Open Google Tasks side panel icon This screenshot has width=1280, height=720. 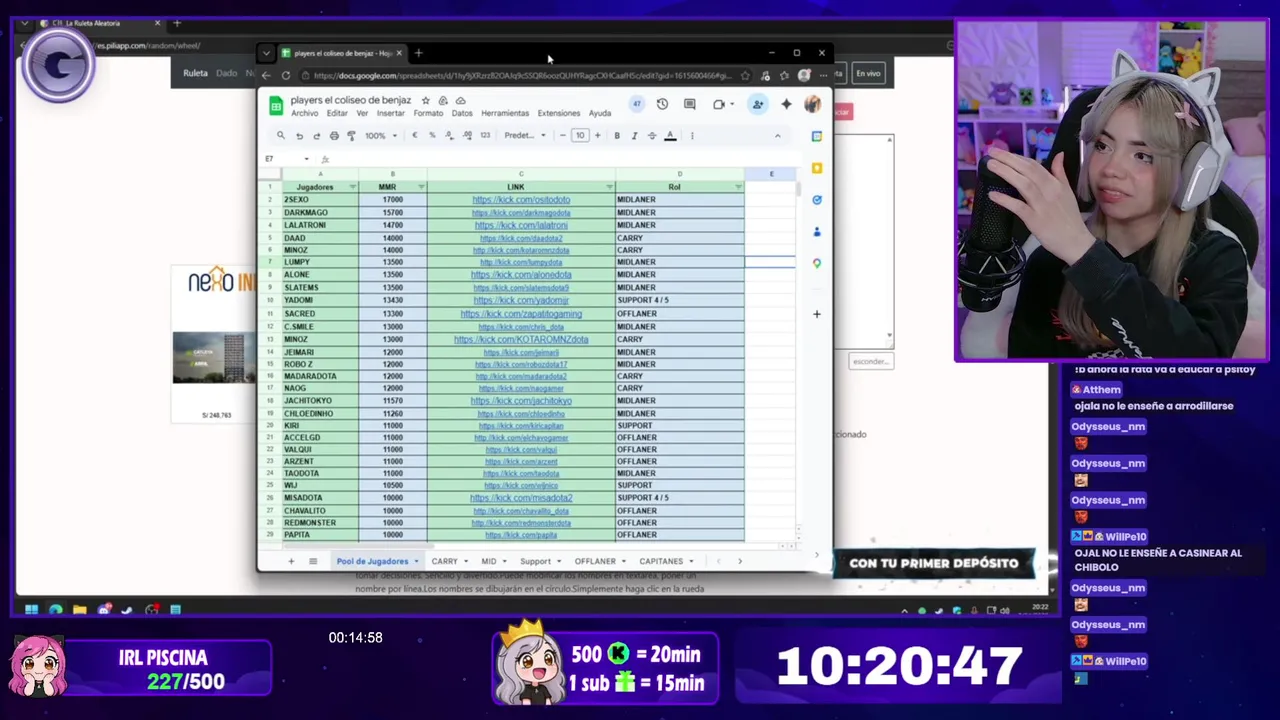point(817,200)
